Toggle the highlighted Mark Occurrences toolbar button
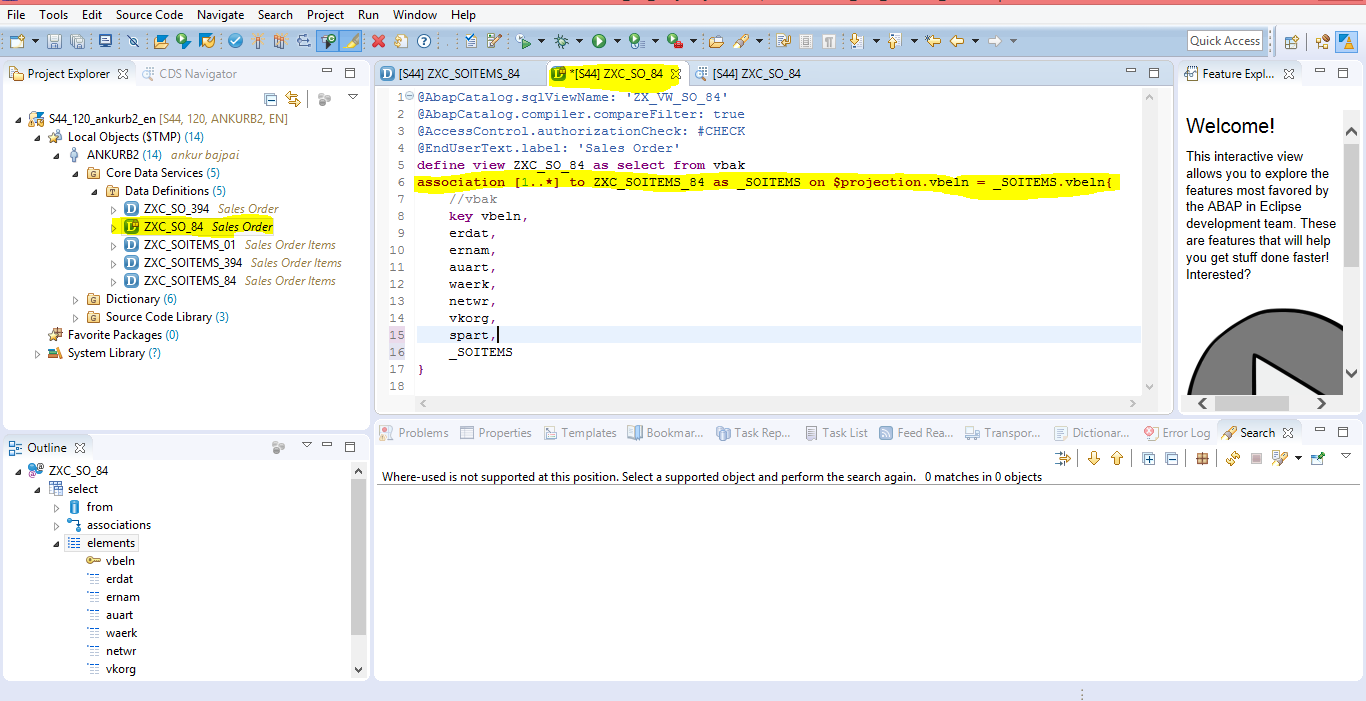The width and height of the screenshot is (1366, 701). (351, 41)
